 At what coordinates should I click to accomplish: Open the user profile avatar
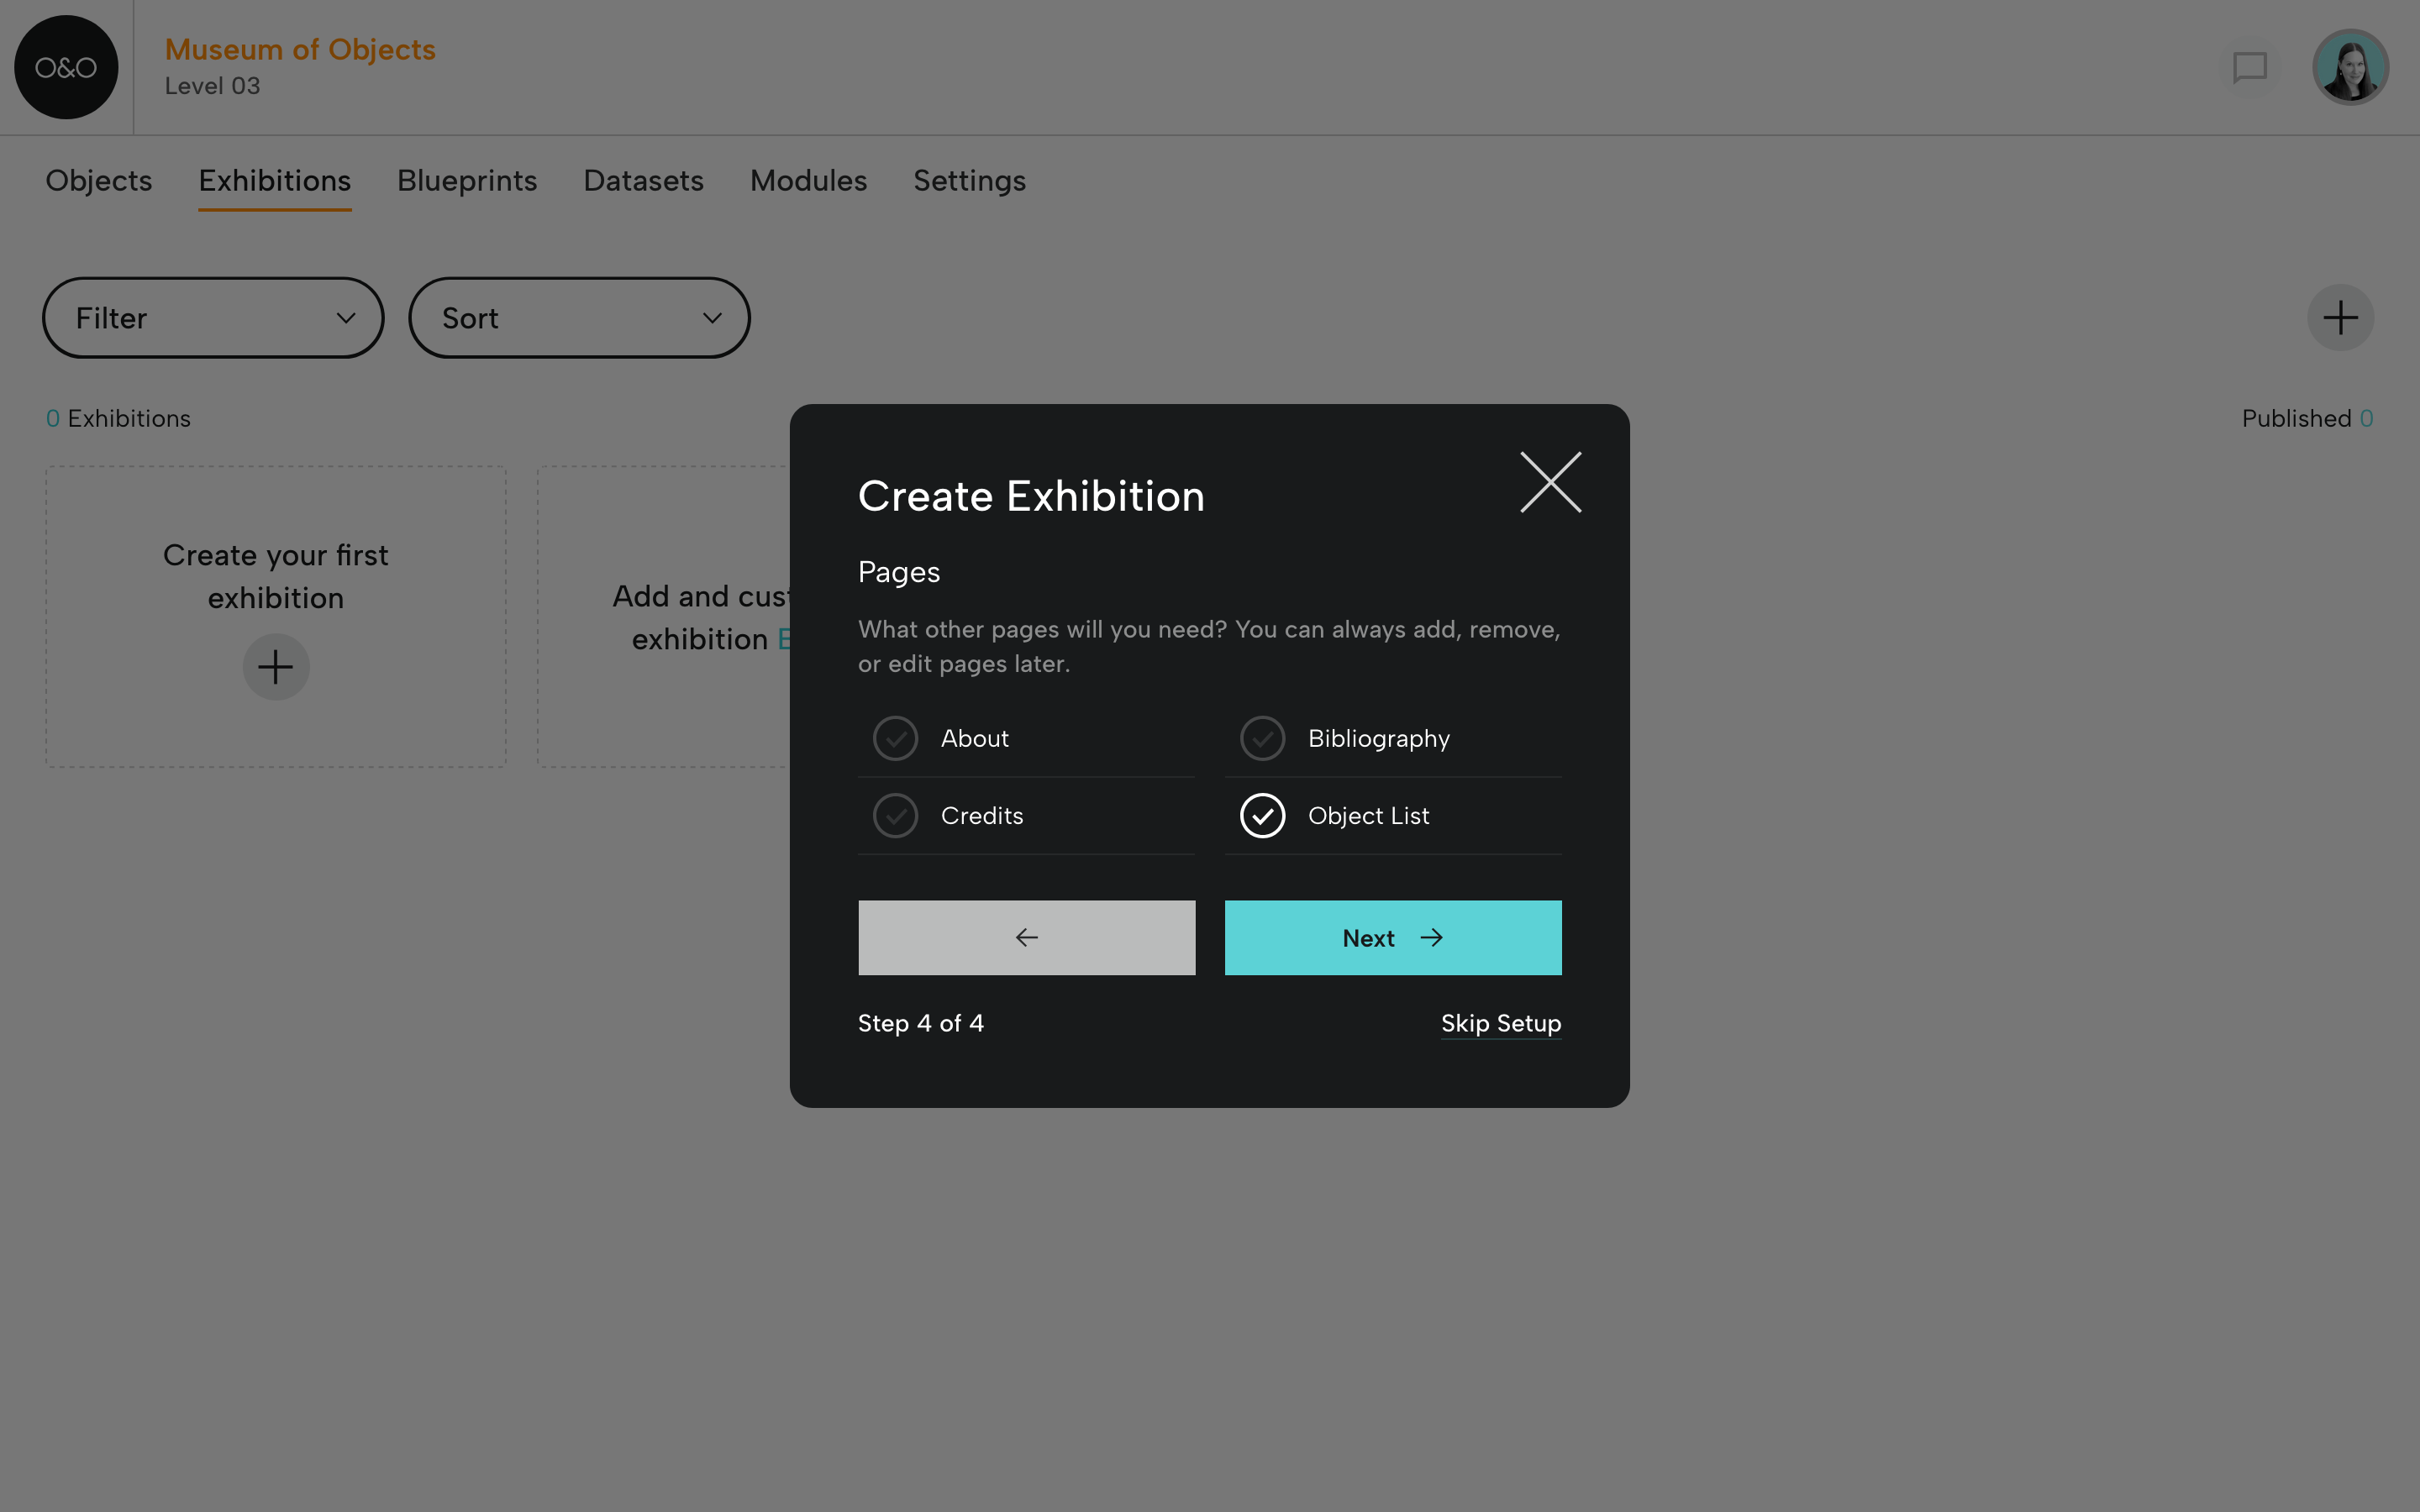click(2350, 67)
